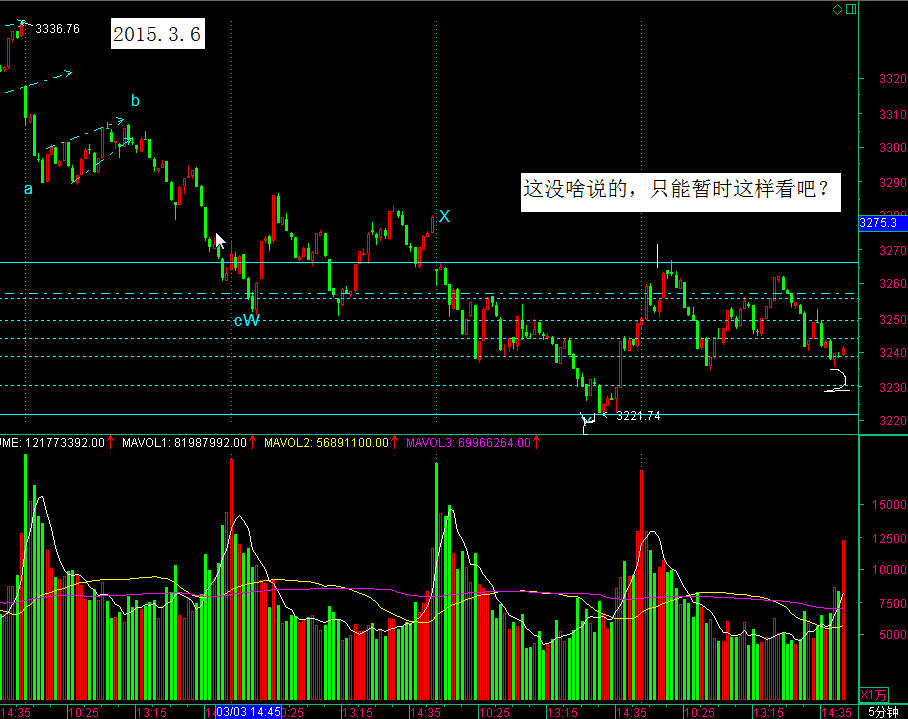This screenshot has width=908, height=719.
Task: Select the 'cW' wave label on chart
Action: [246, 320]
